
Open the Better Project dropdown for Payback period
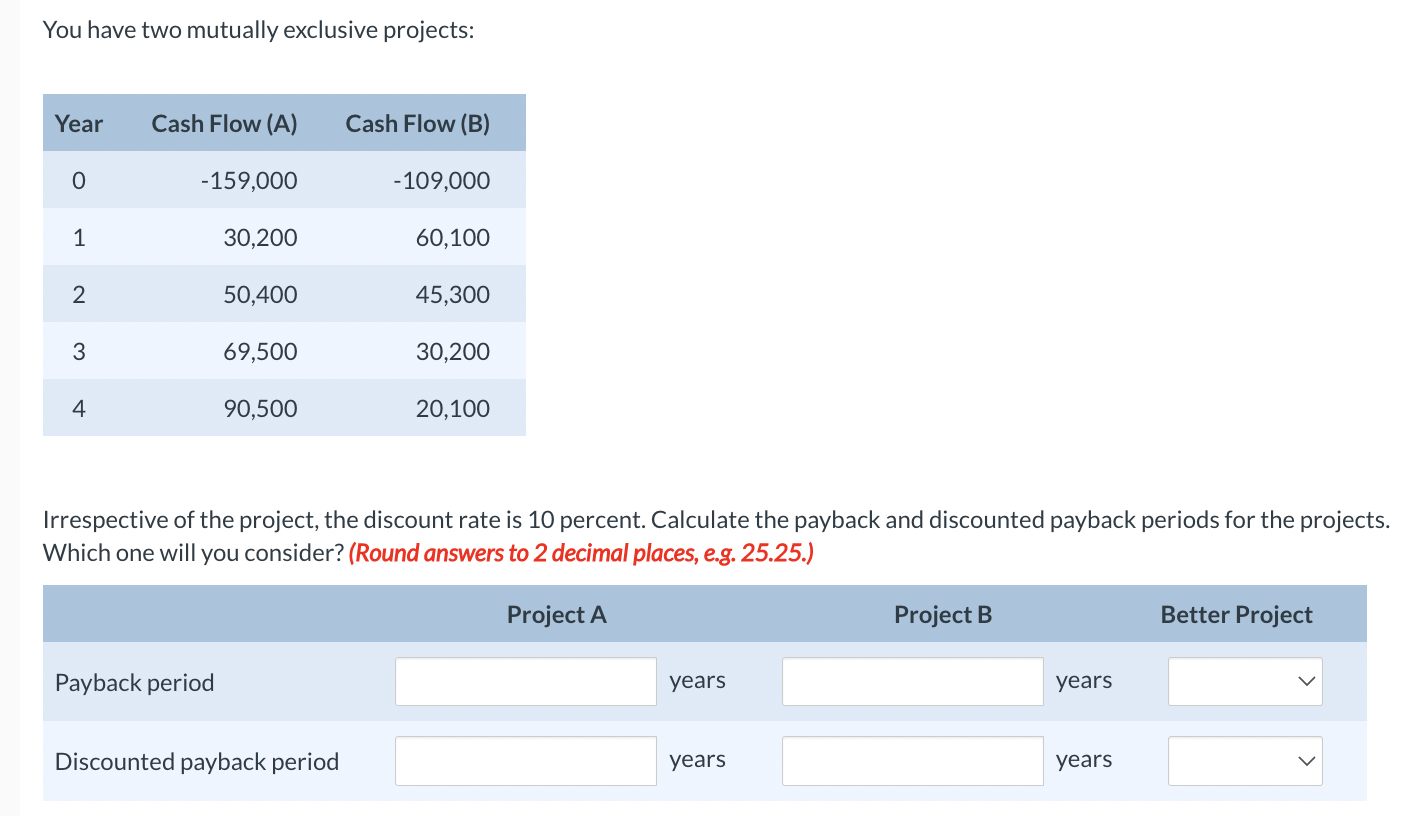coord(1245,681)
